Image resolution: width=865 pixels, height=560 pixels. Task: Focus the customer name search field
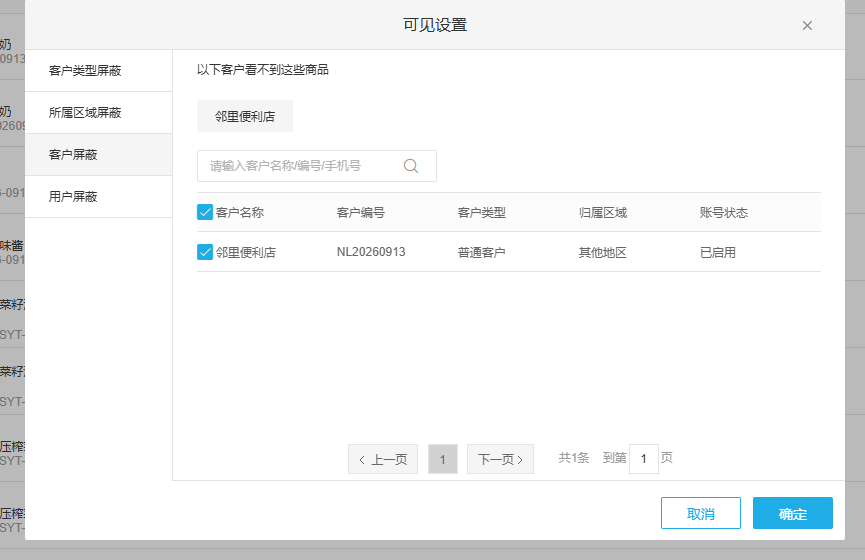[x=317, y=166]
